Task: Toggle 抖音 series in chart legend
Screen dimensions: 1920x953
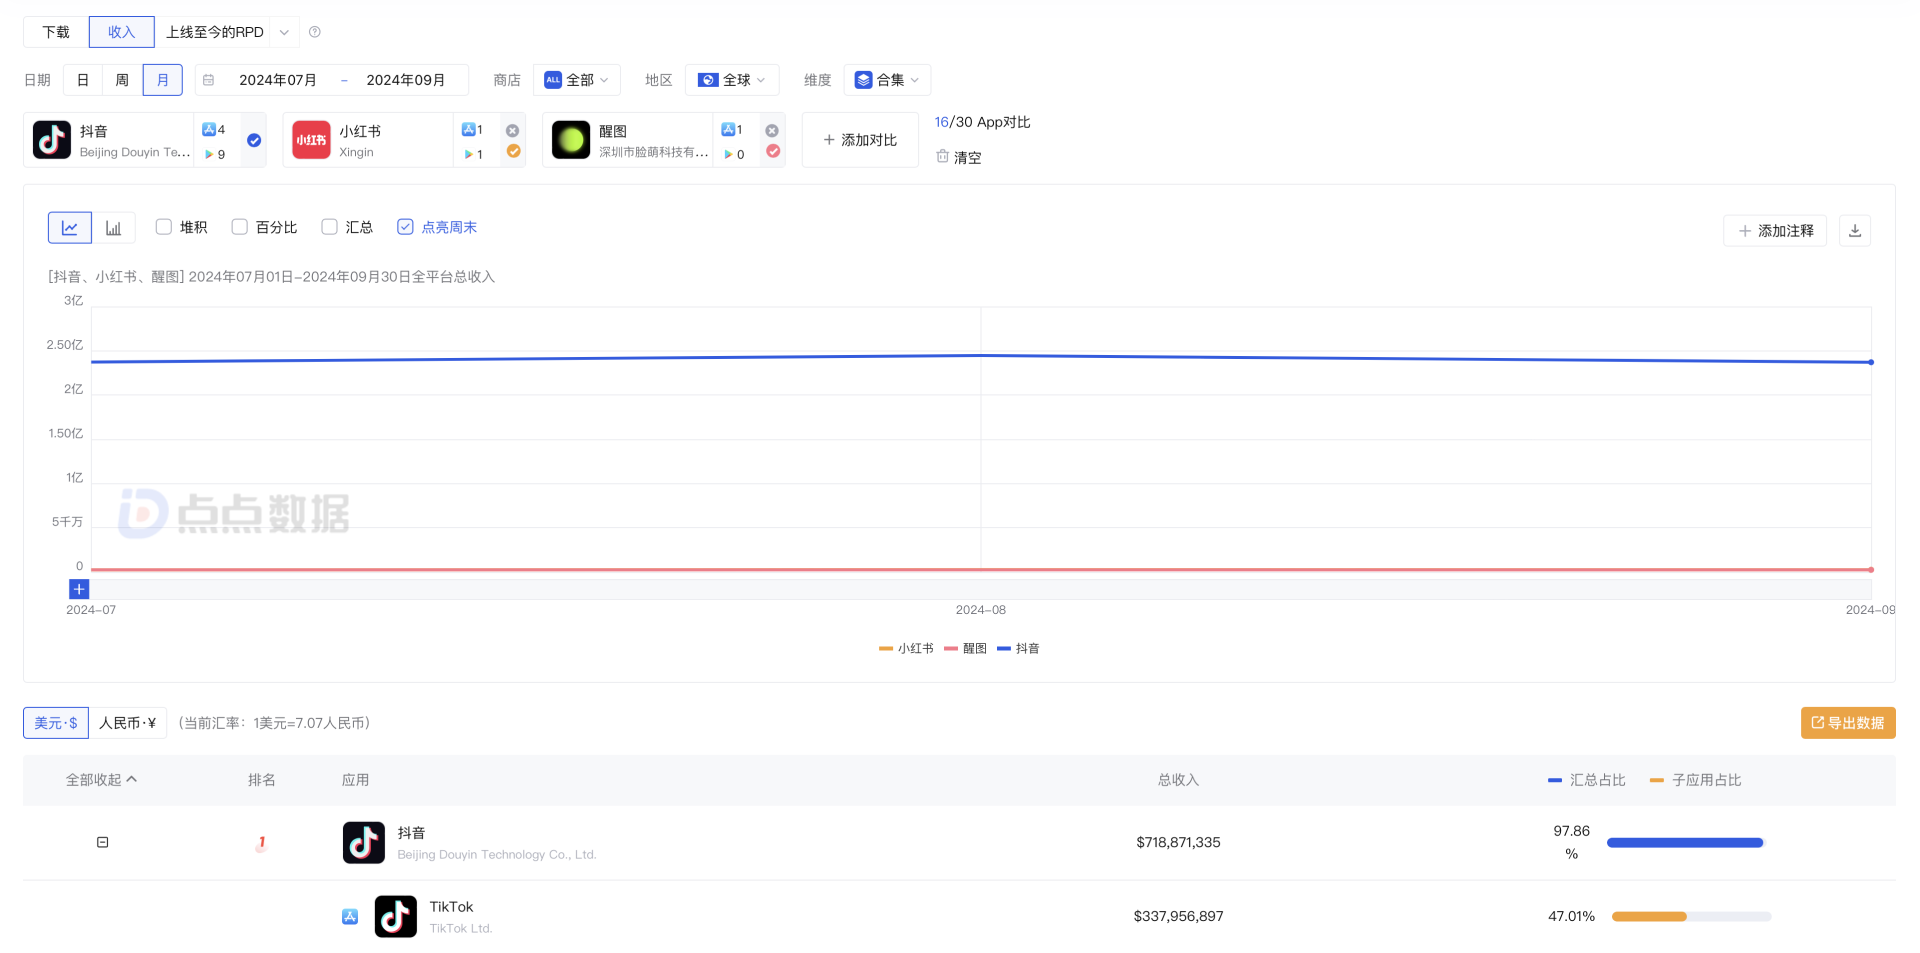Action: (x=1018, y=648)
